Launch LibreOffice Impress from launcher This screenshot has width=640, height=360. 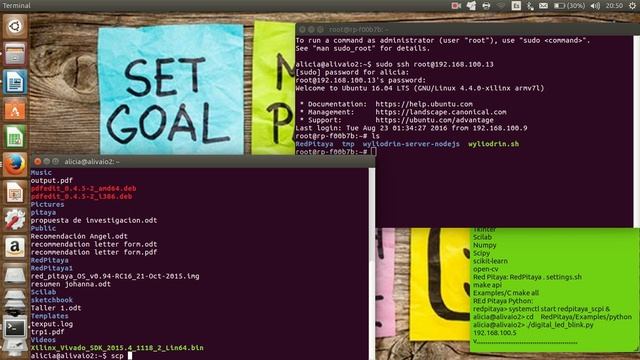15,193
